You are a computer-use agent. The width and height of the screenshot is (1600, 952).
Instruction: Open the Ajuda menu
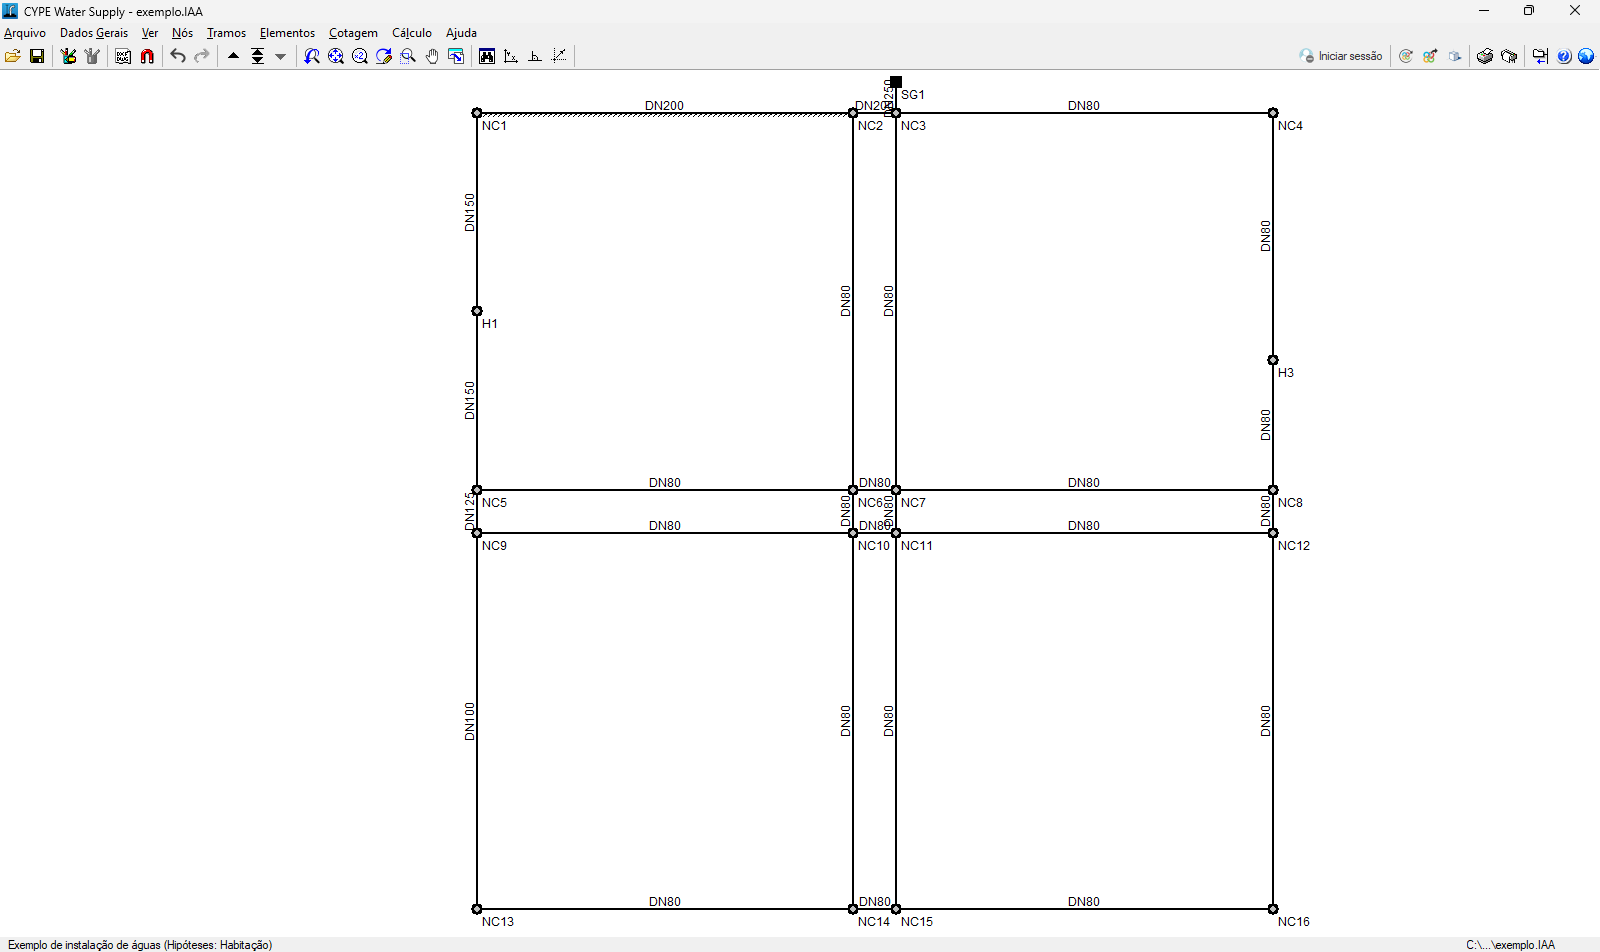pyautogui.click(x=461, y=33)
